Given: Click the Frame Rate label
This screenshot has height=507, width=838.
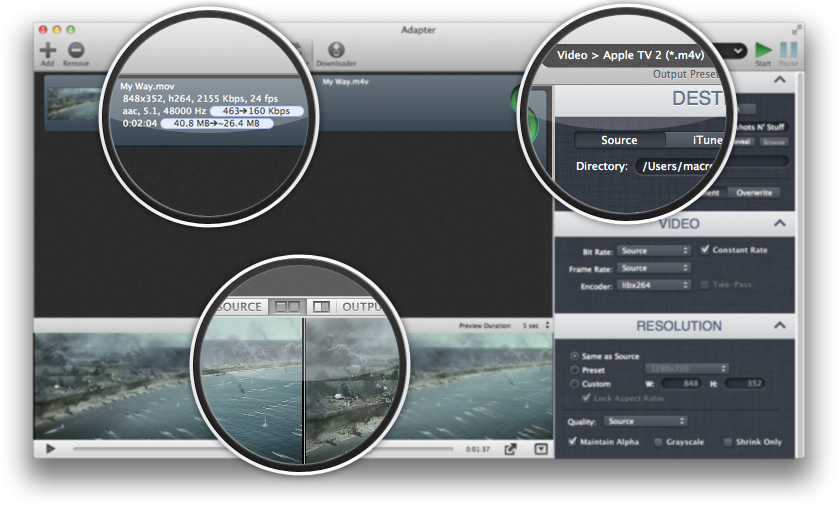Looking at the screenshot, I should tap(591, 269).
